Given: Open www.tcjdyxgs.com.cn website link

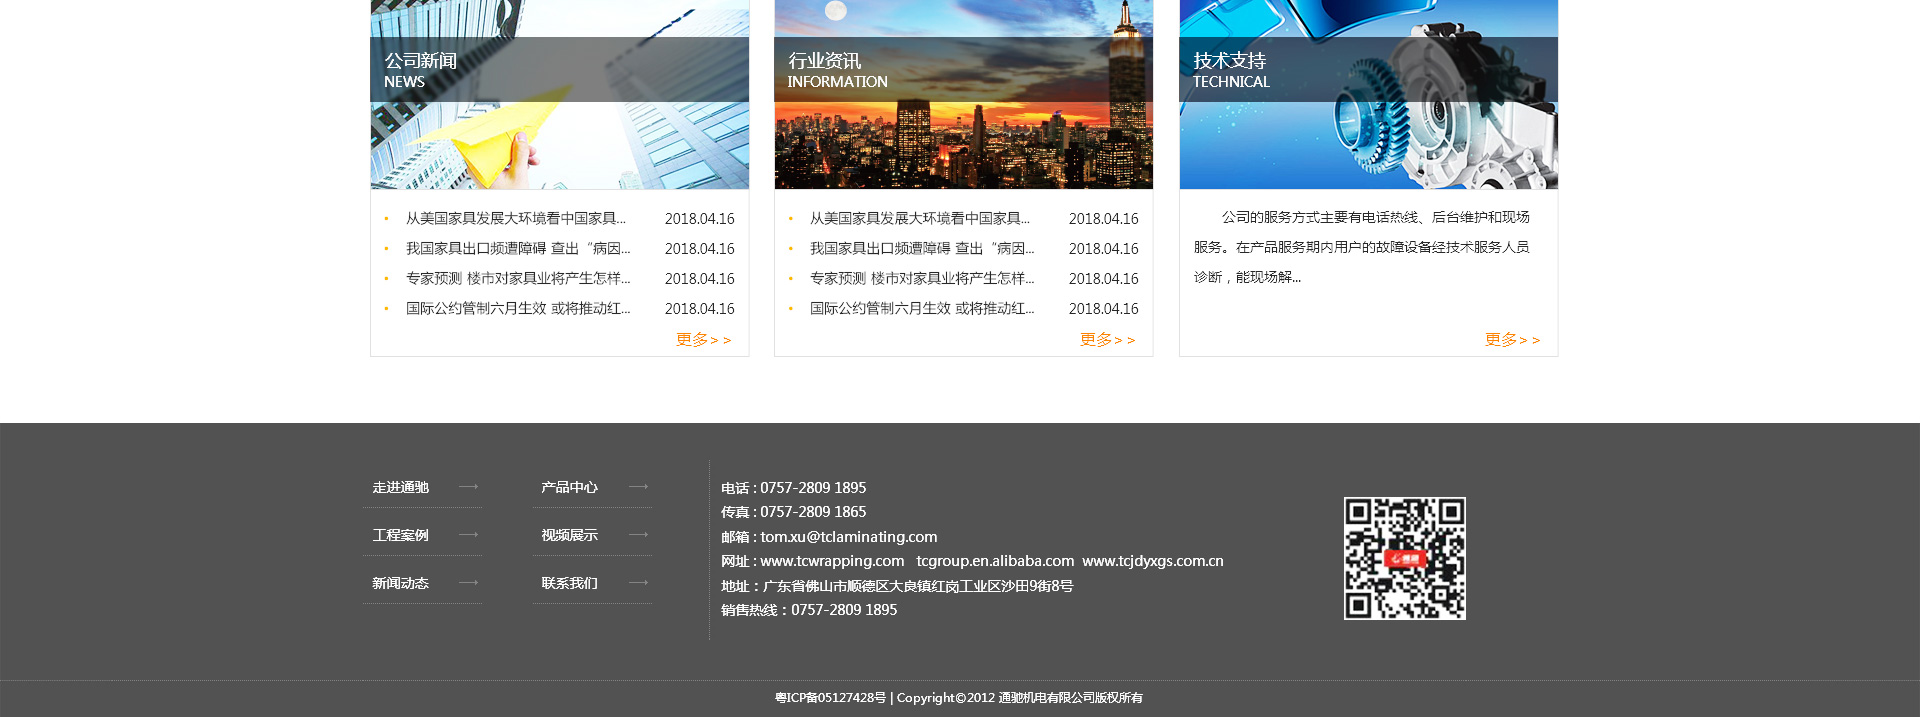Looking at the screenshot, I should click(x=1152, y=561).
